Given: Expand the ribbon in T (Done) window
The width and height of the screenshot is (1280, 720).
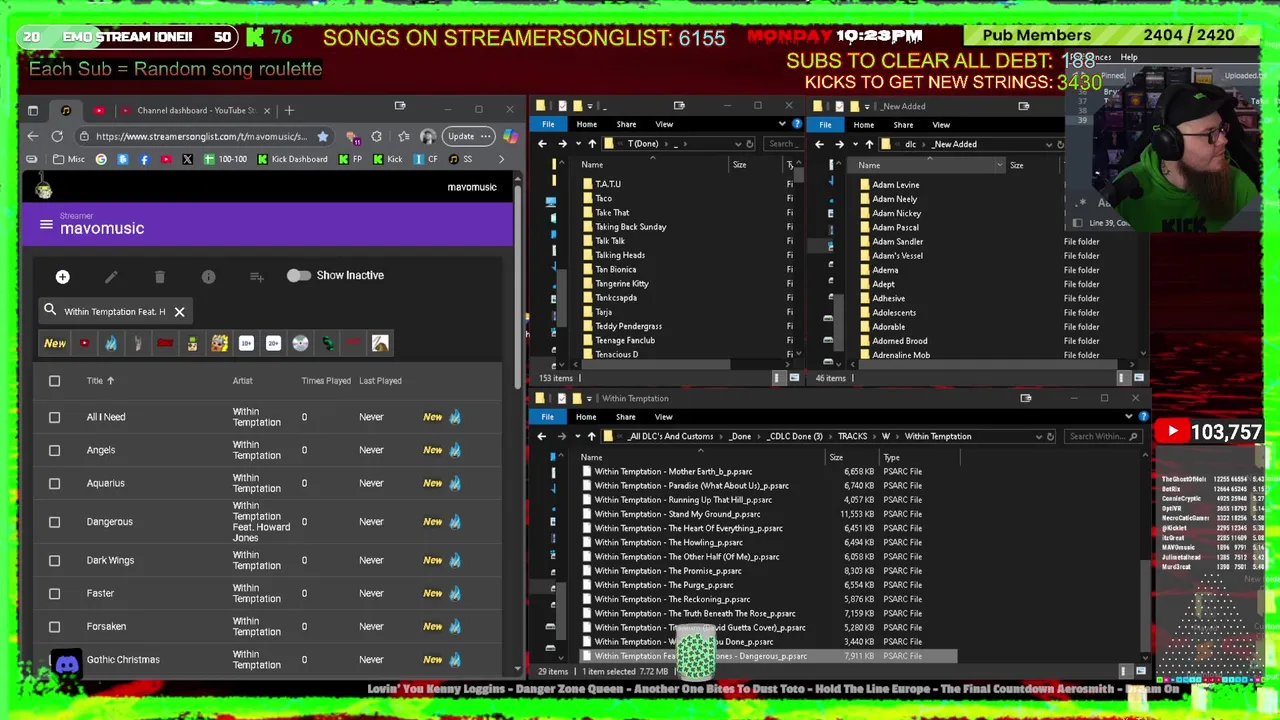Looking at the screenshot, I should [x=782, y=124].
